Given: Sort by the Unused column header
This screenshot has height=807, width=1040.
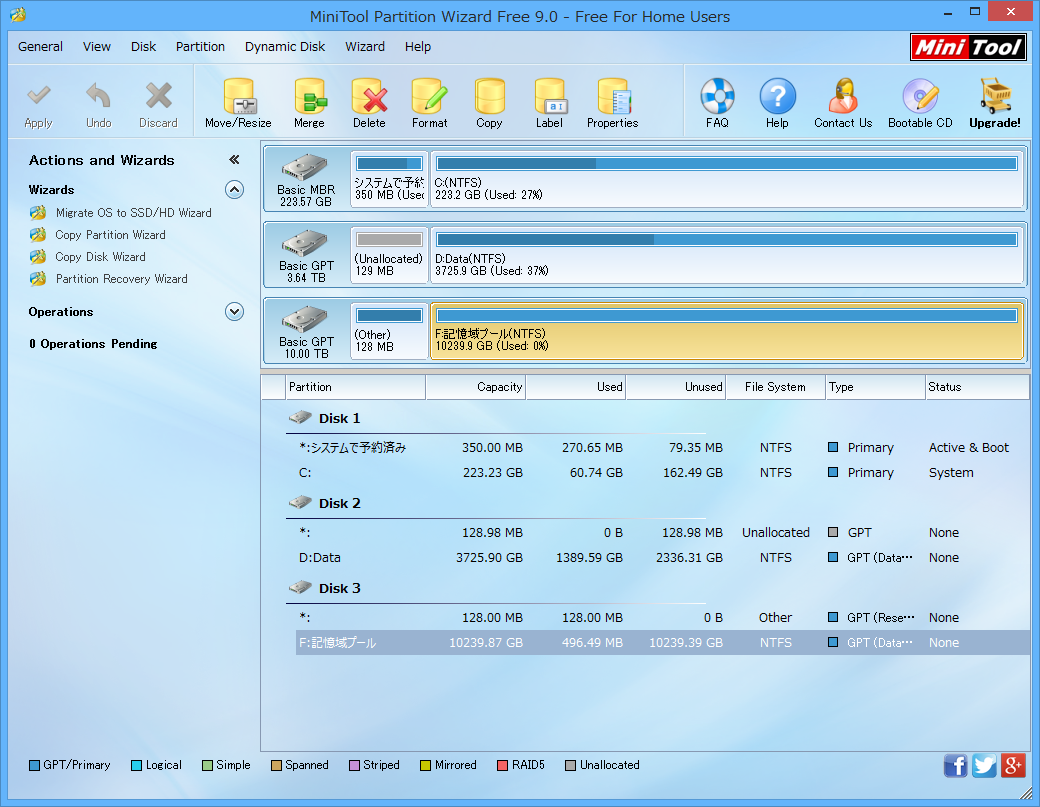Looking at the screenshot, I should coord(676,387).
